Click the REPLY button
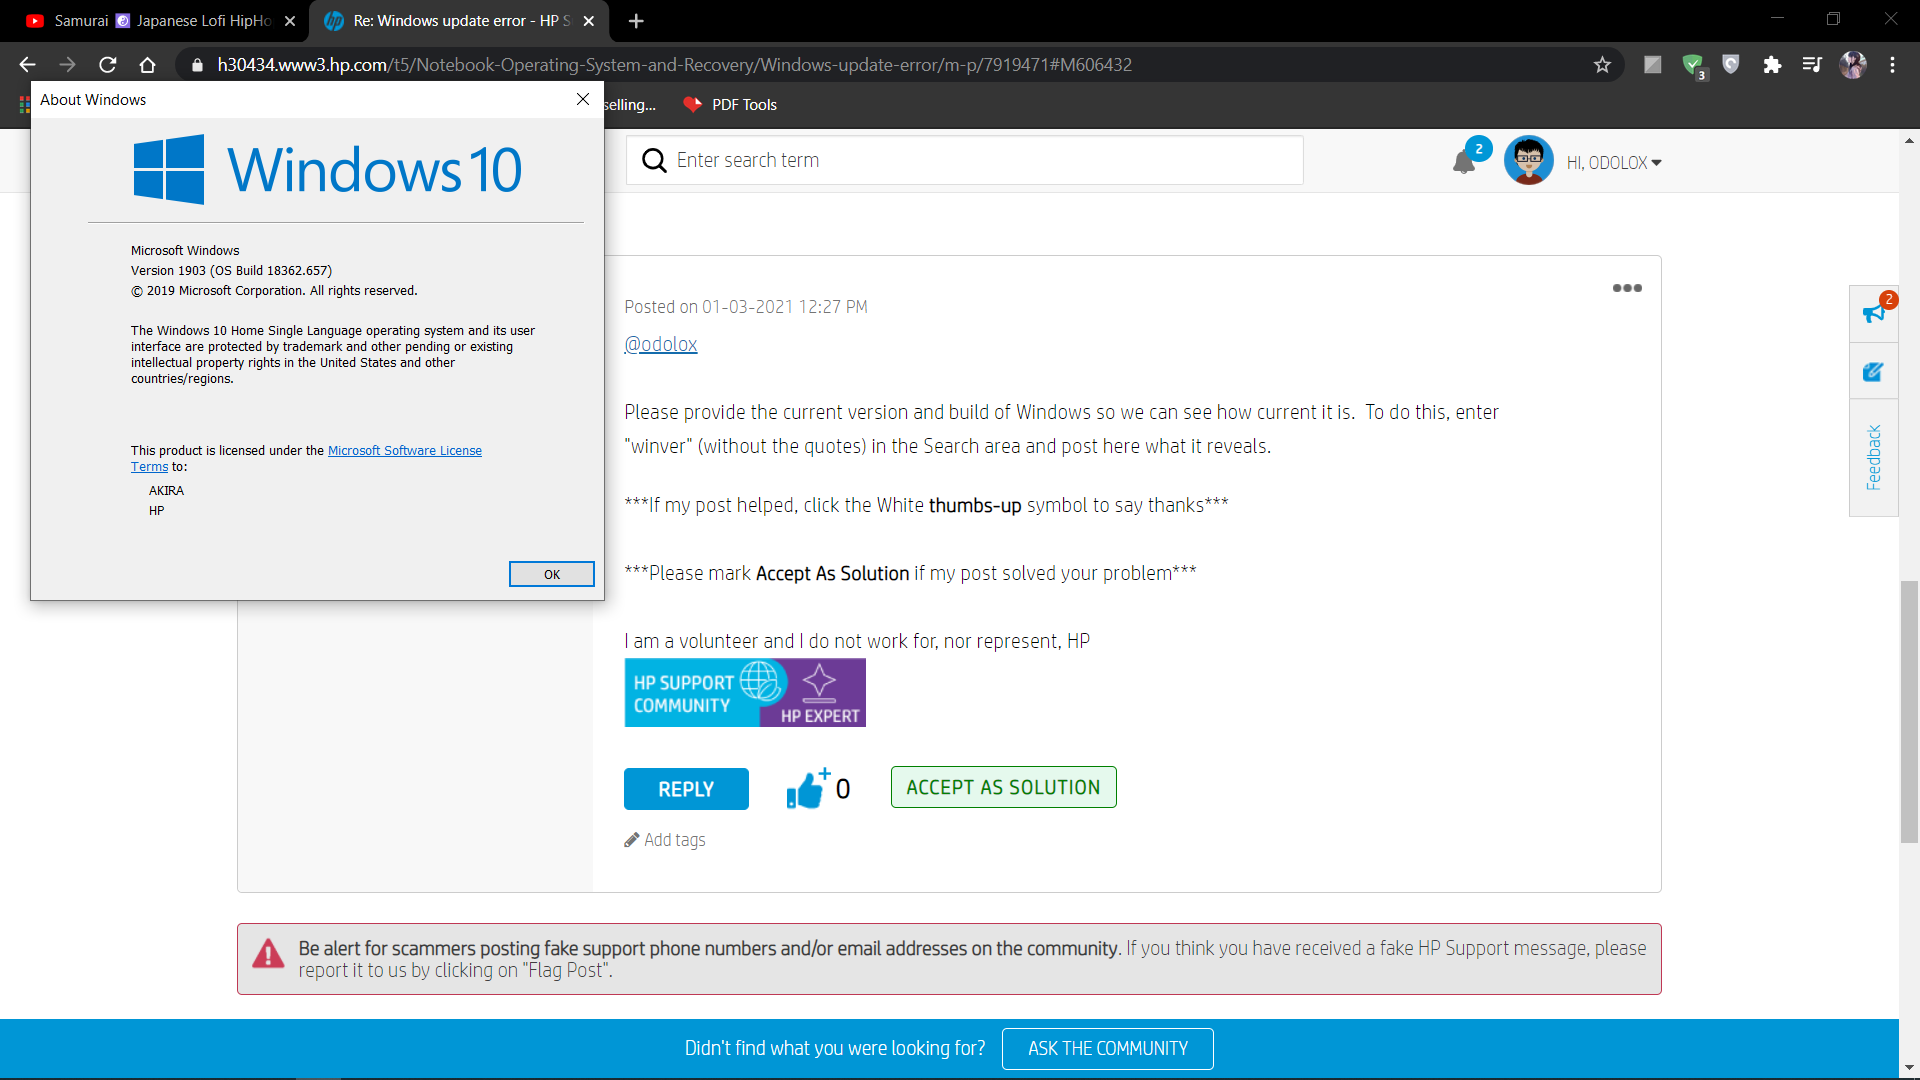 686,789
